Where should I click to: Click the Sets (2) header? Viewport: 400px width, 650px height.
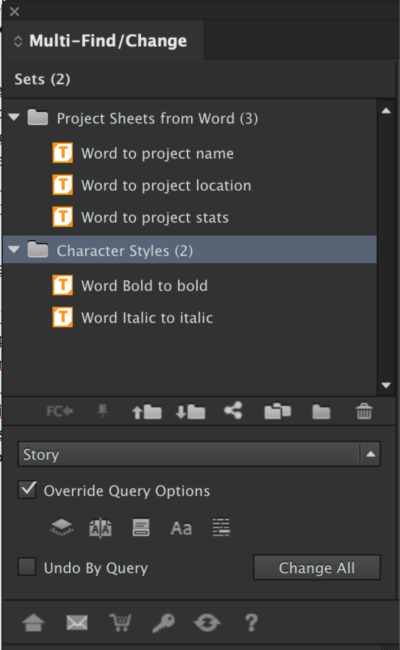[x=42, y=79]
